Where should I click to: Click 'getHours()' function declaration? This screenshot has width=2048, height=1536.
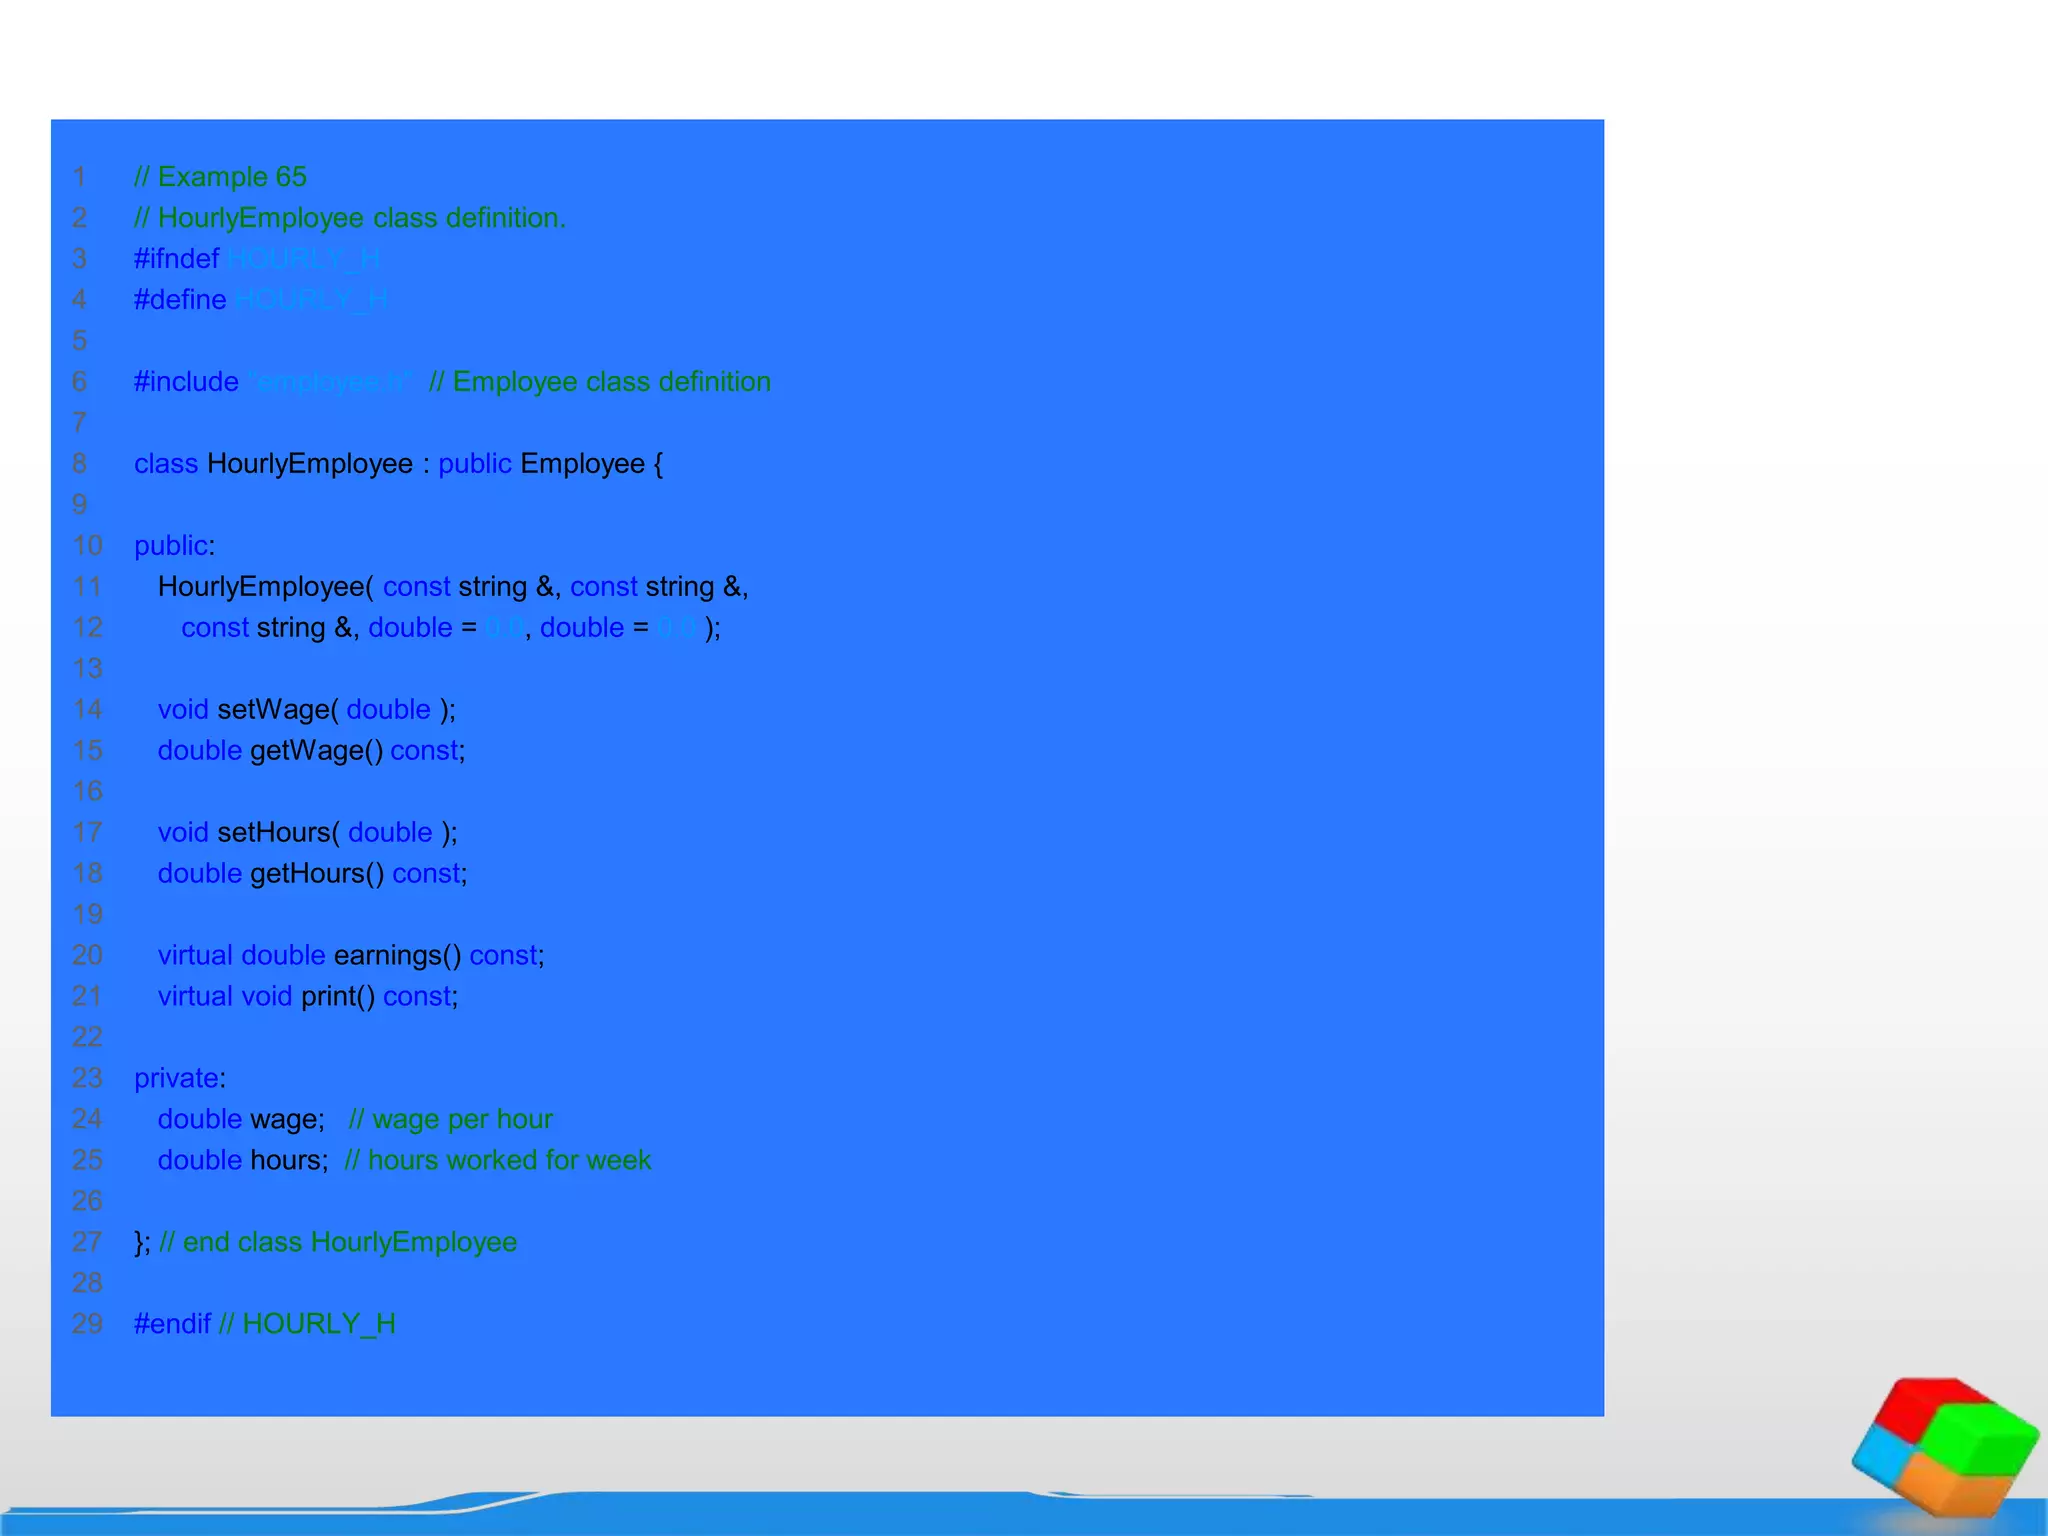(x=317, y=874)
